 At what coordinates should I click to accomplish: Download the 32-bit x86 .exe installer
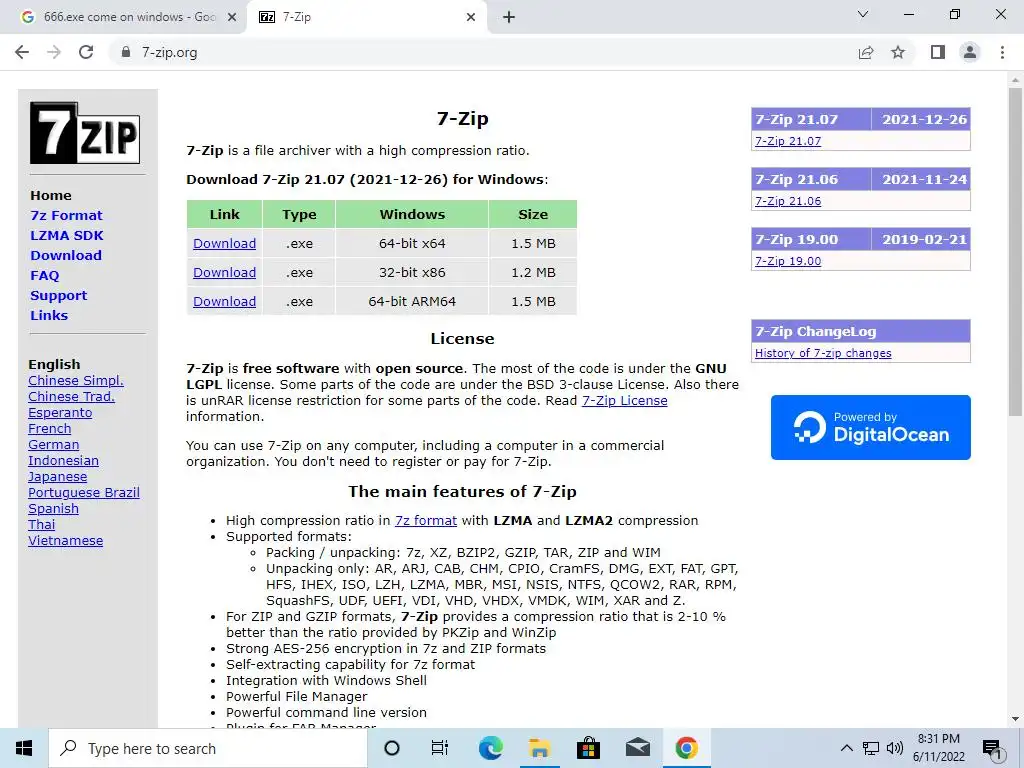(225, 272)
